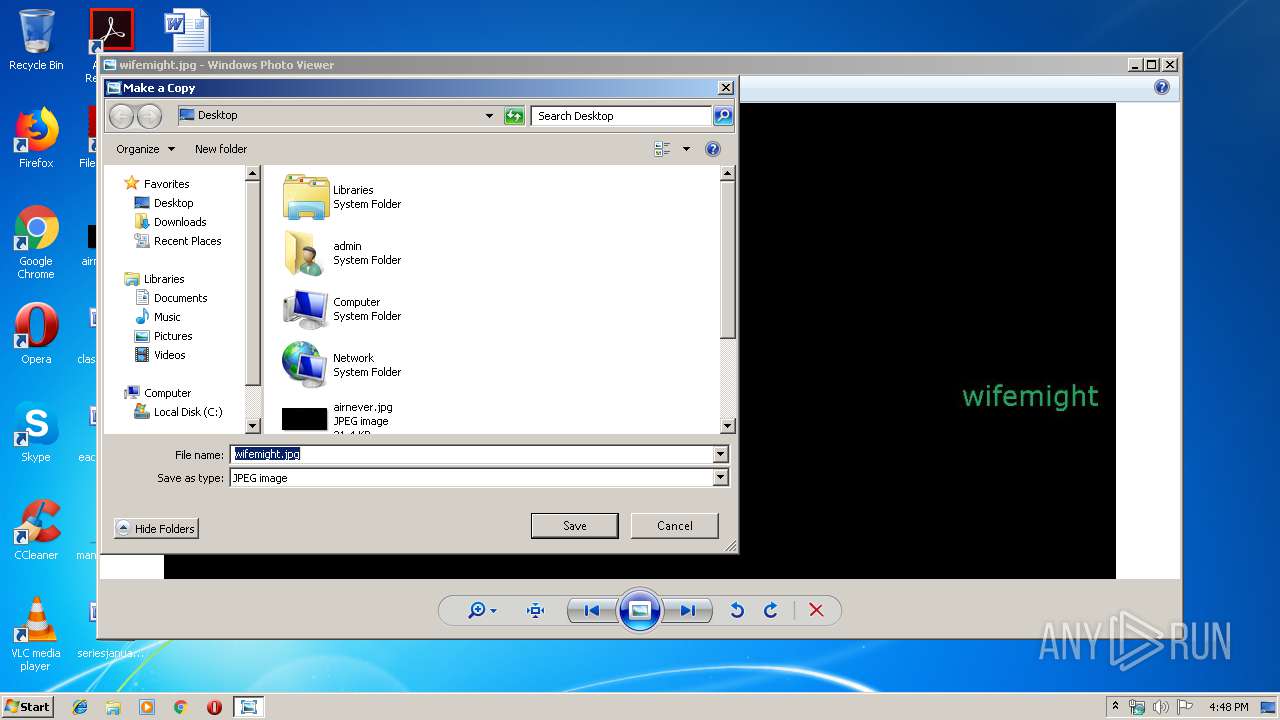Go to next photo in Photo Viewer

tap(688, 610)
